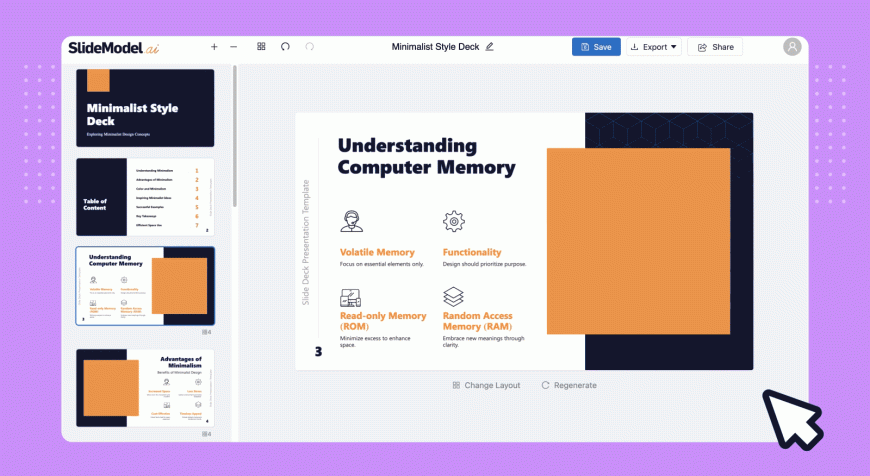Open the grid view icon in toolbar

(x=261, y=47)
